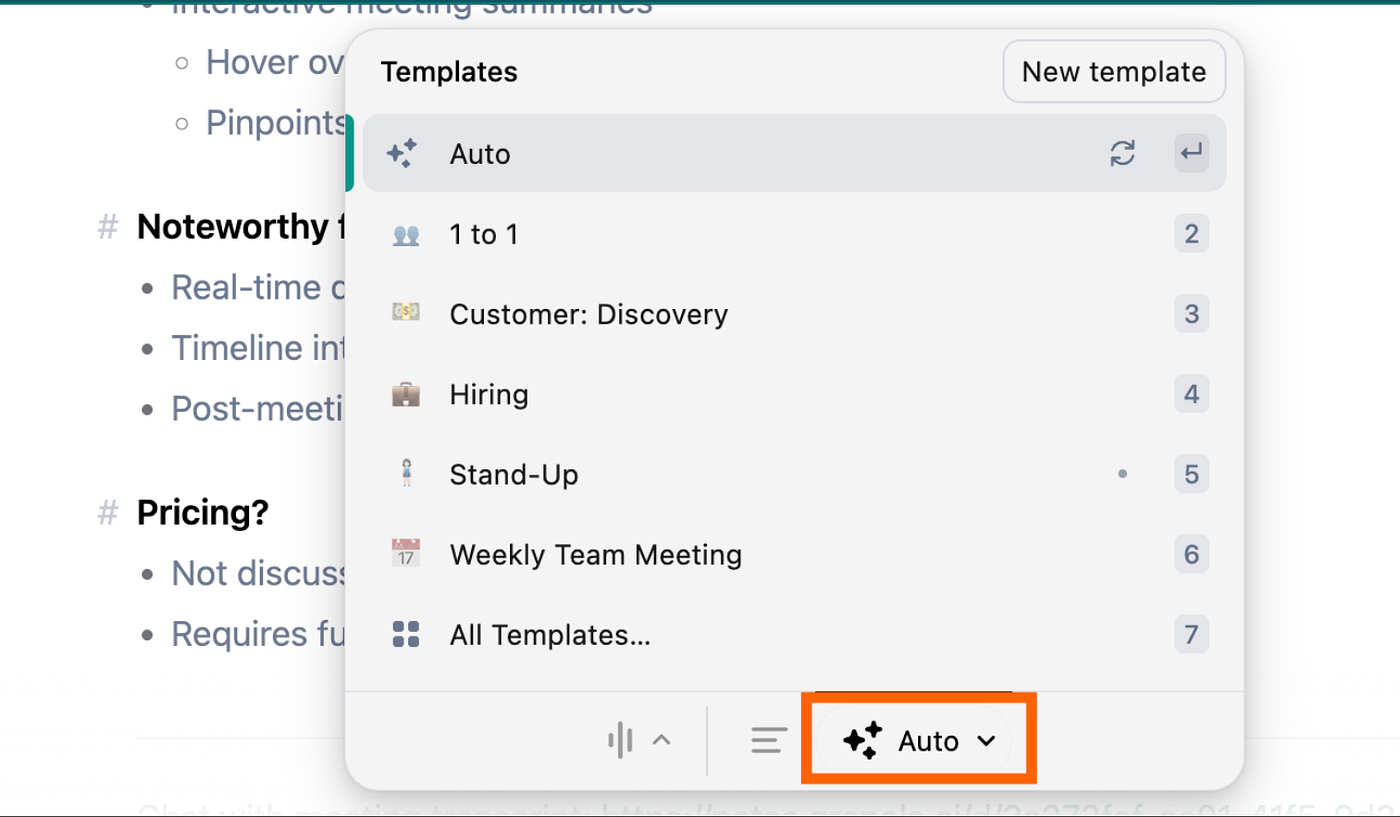Screen dimensions: 1400x817
Task: Click the grid icon for All Templates
Action: click(x=406, y=634)
